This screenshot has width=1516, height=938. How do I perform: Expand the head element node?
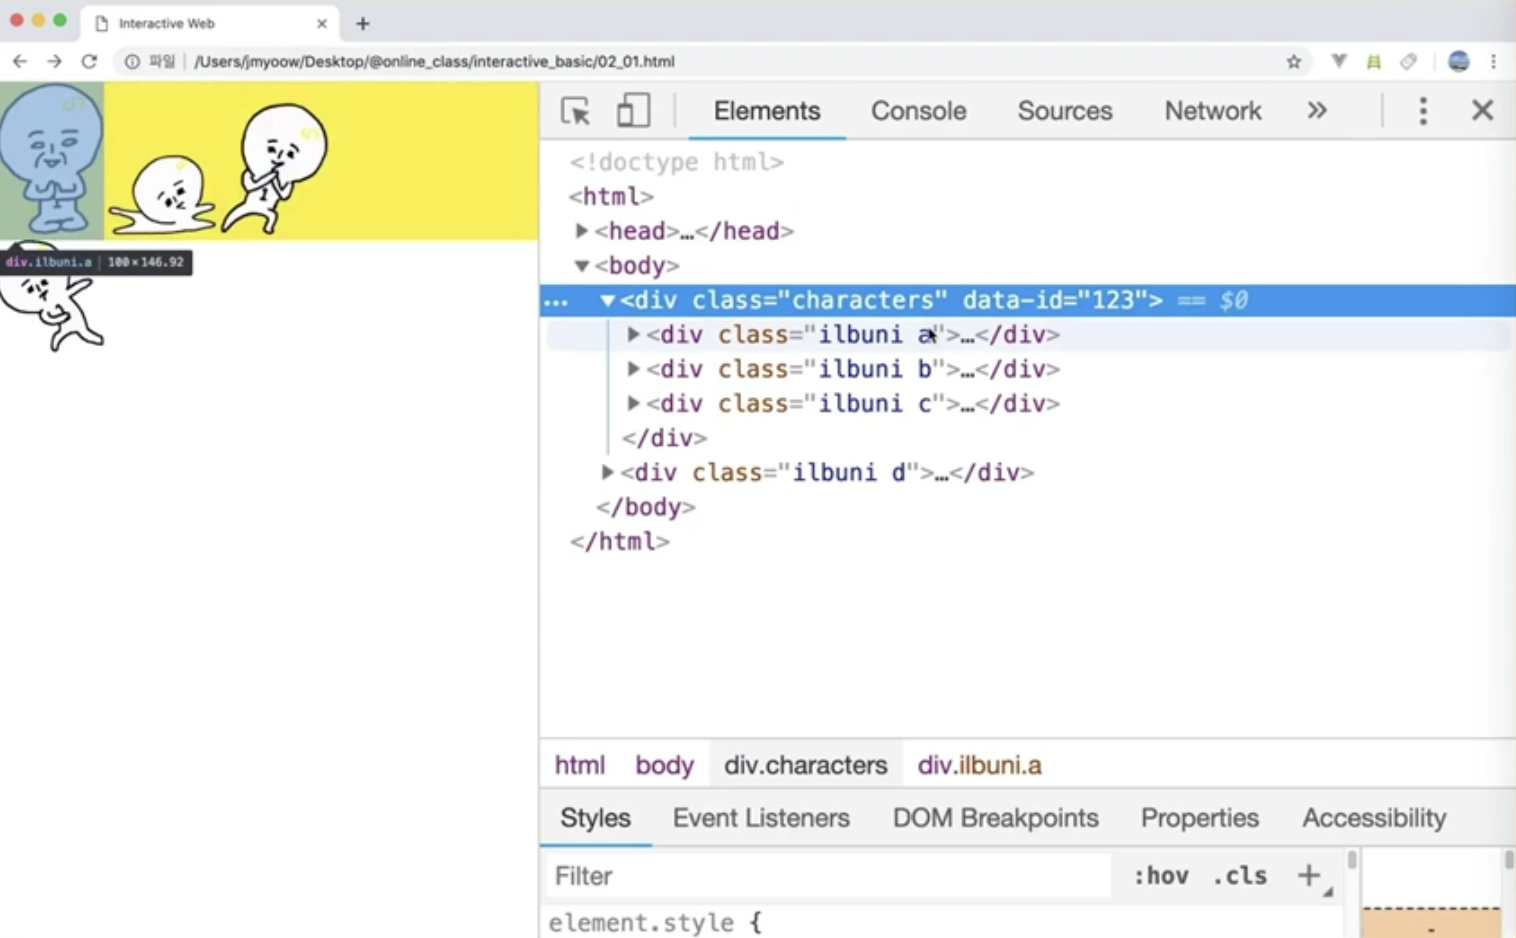pyautogui.click(x=581, y=231)
